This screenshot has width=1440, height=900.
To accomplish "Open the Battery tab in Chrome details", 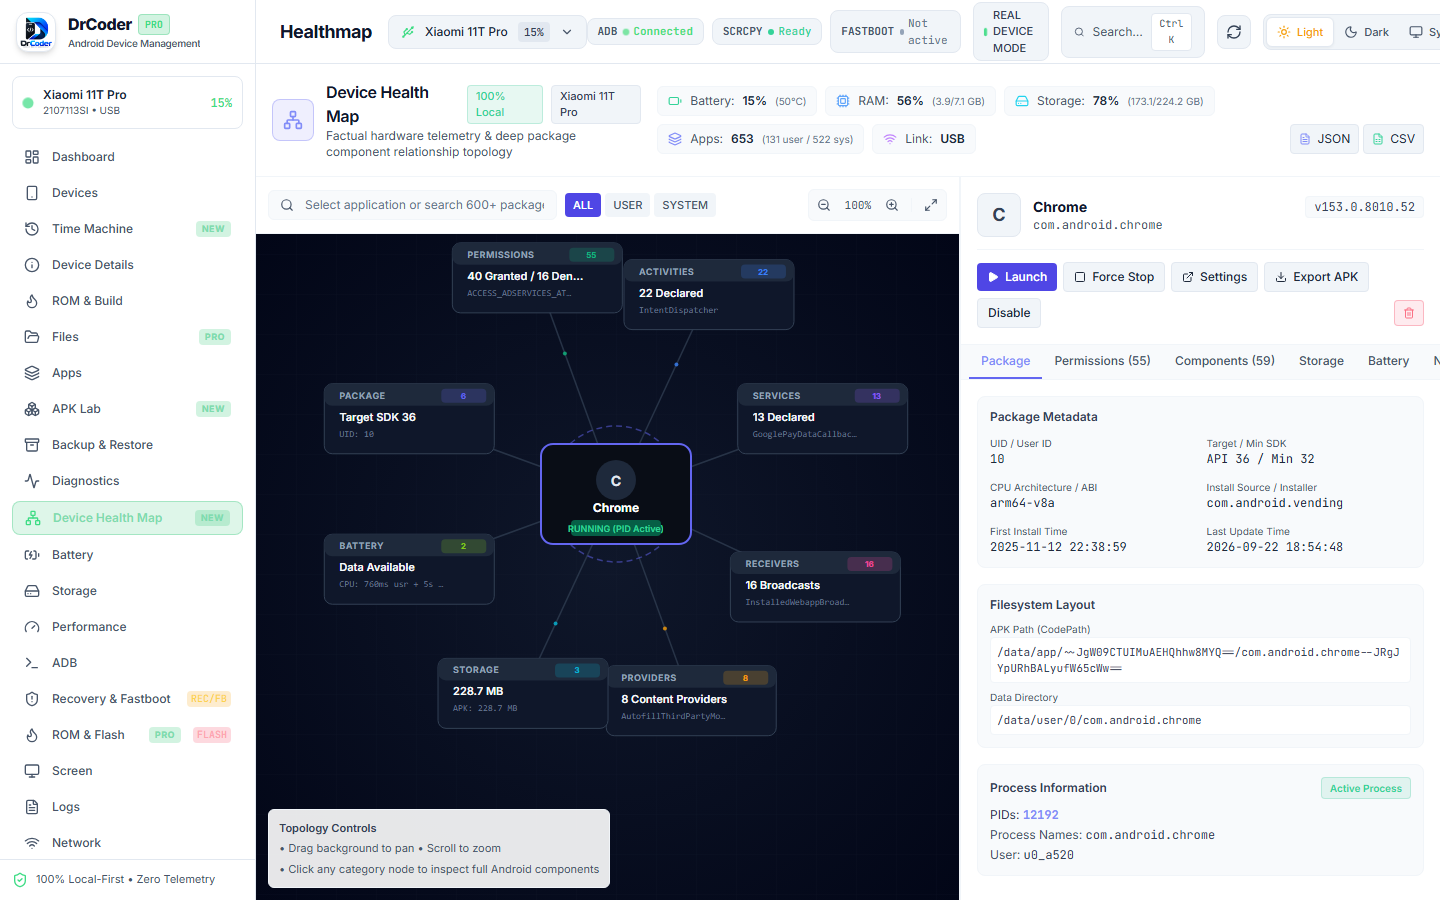I will 1388,361.
